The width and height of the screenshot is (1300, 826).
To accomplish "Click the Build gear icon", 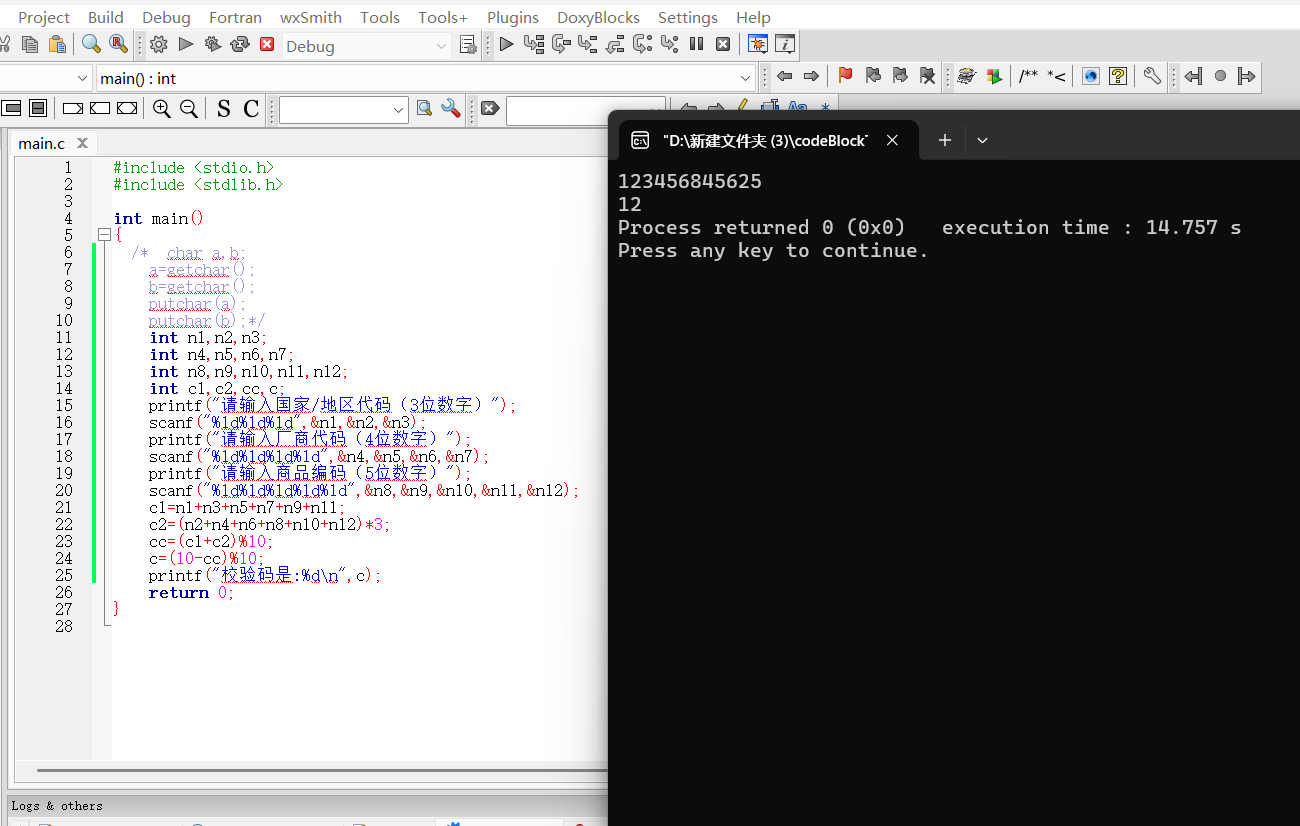I will (159, 44).
